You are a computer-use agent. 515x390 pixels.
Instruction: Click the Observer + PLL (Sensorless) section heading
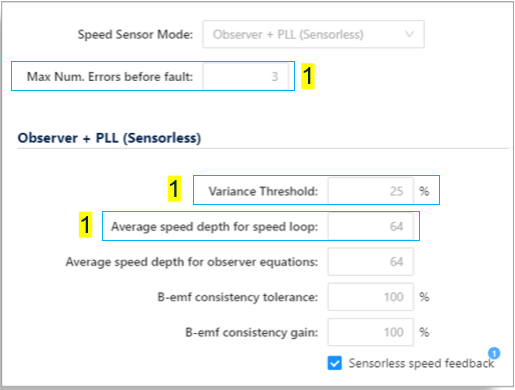point(109,138)
